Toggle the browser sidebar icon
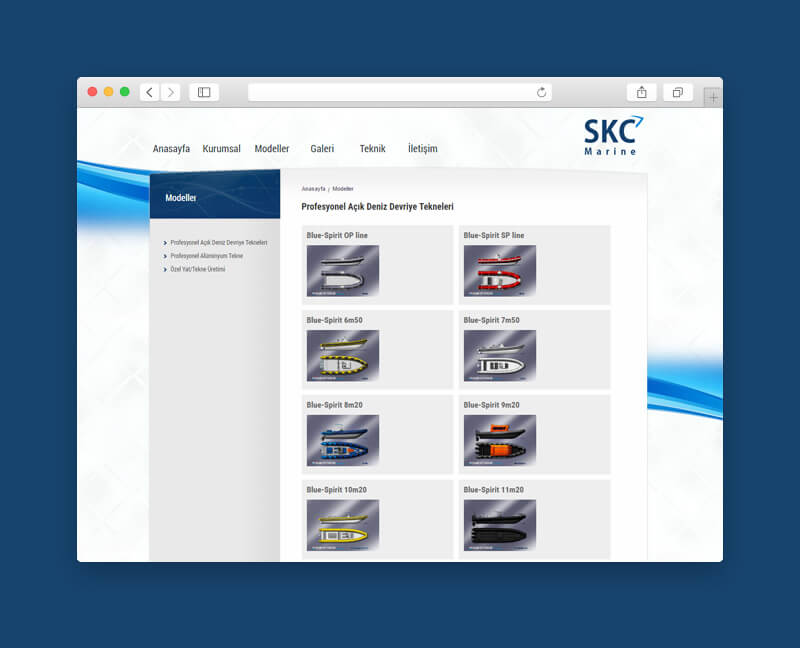This screenshot has width=800, height=648. [204, 92]
